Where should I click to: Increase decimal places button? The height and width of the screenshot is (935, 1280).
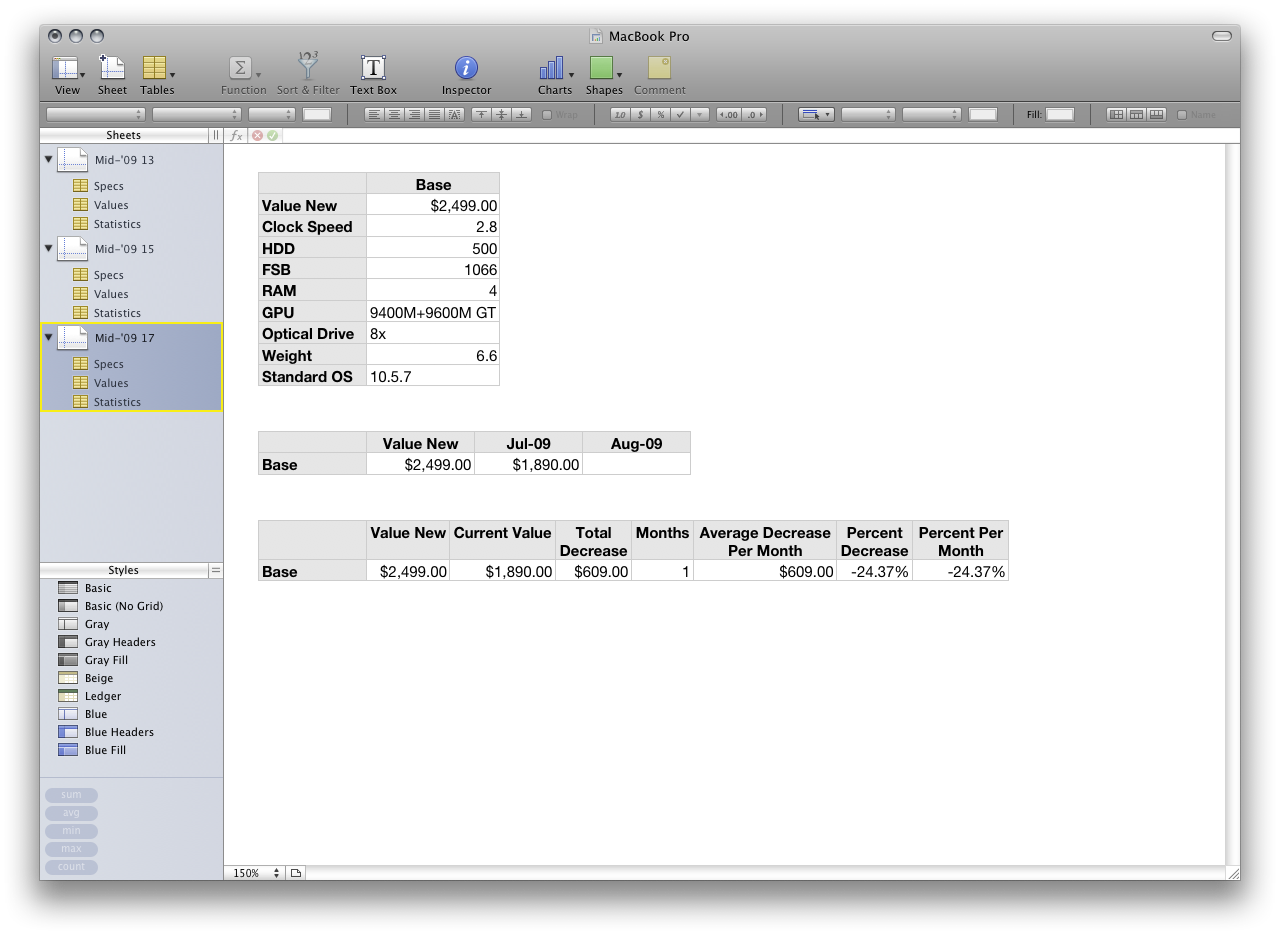coord(755,115)
